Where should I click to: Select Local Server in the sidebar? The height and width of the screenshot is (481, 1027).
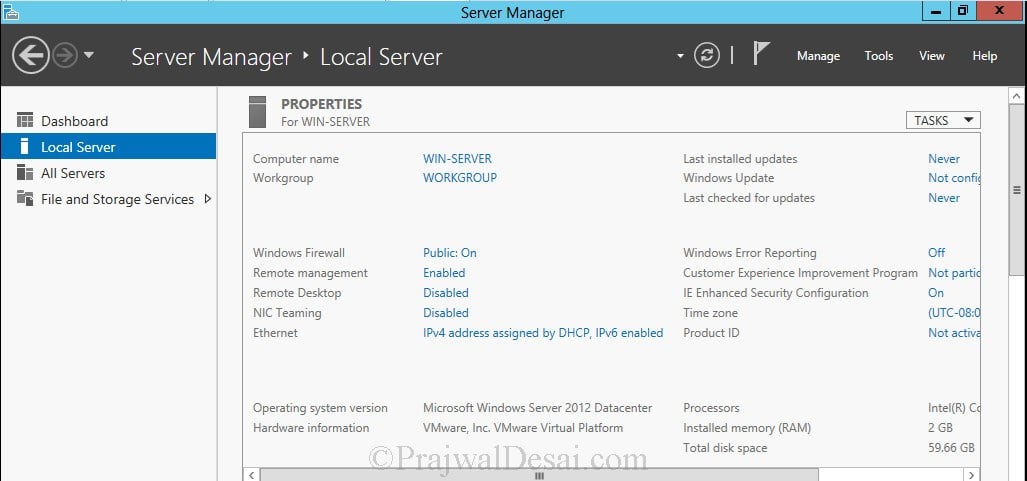[108, 146]
